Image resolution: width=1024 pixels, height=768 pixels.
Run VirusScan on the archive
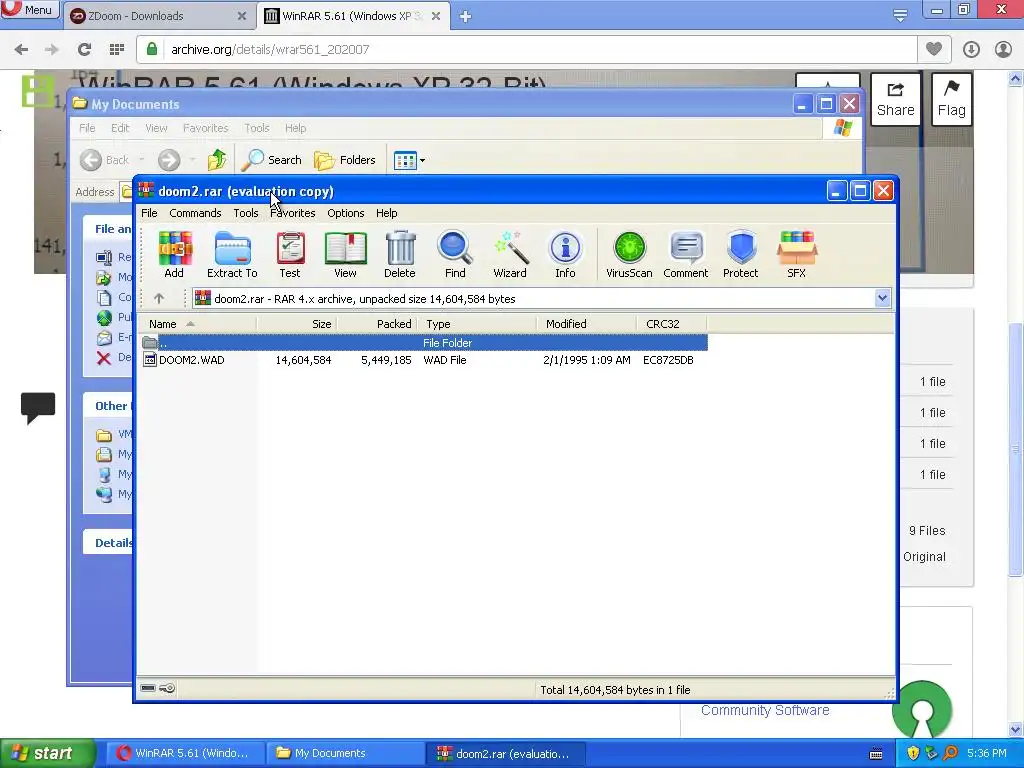(x=629, y=255)
